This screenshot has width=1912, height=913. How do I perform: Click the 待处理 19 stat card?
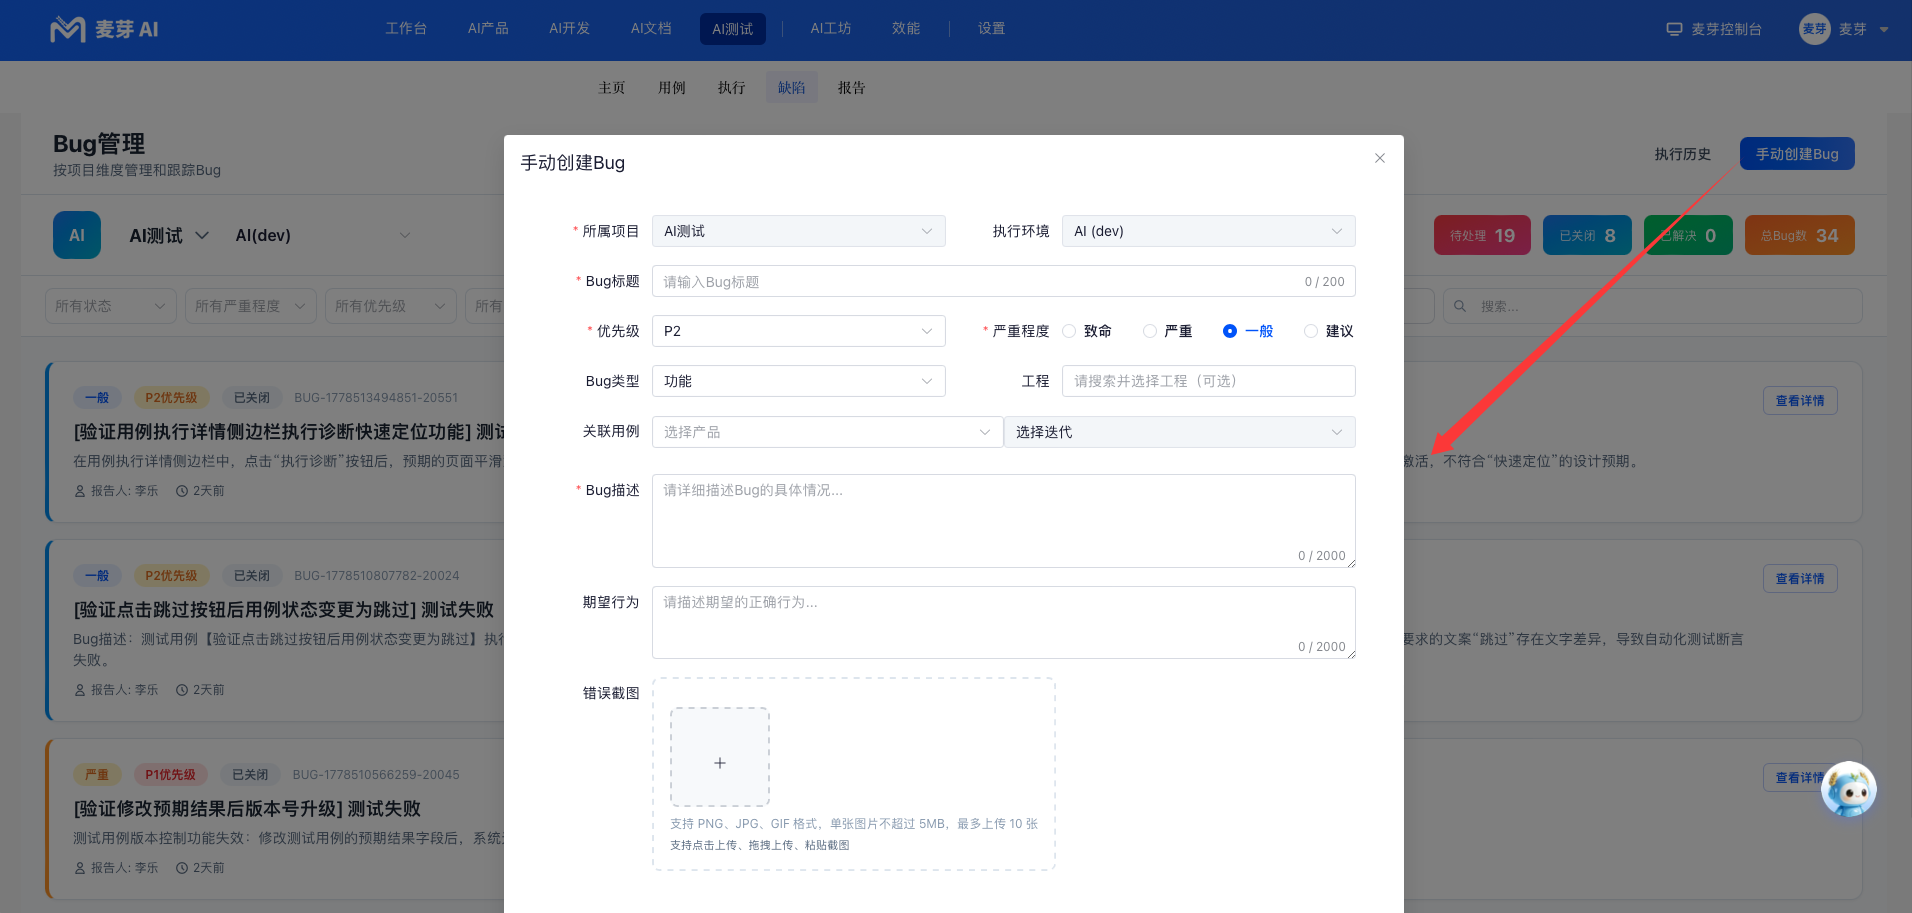coord(1482,235)
